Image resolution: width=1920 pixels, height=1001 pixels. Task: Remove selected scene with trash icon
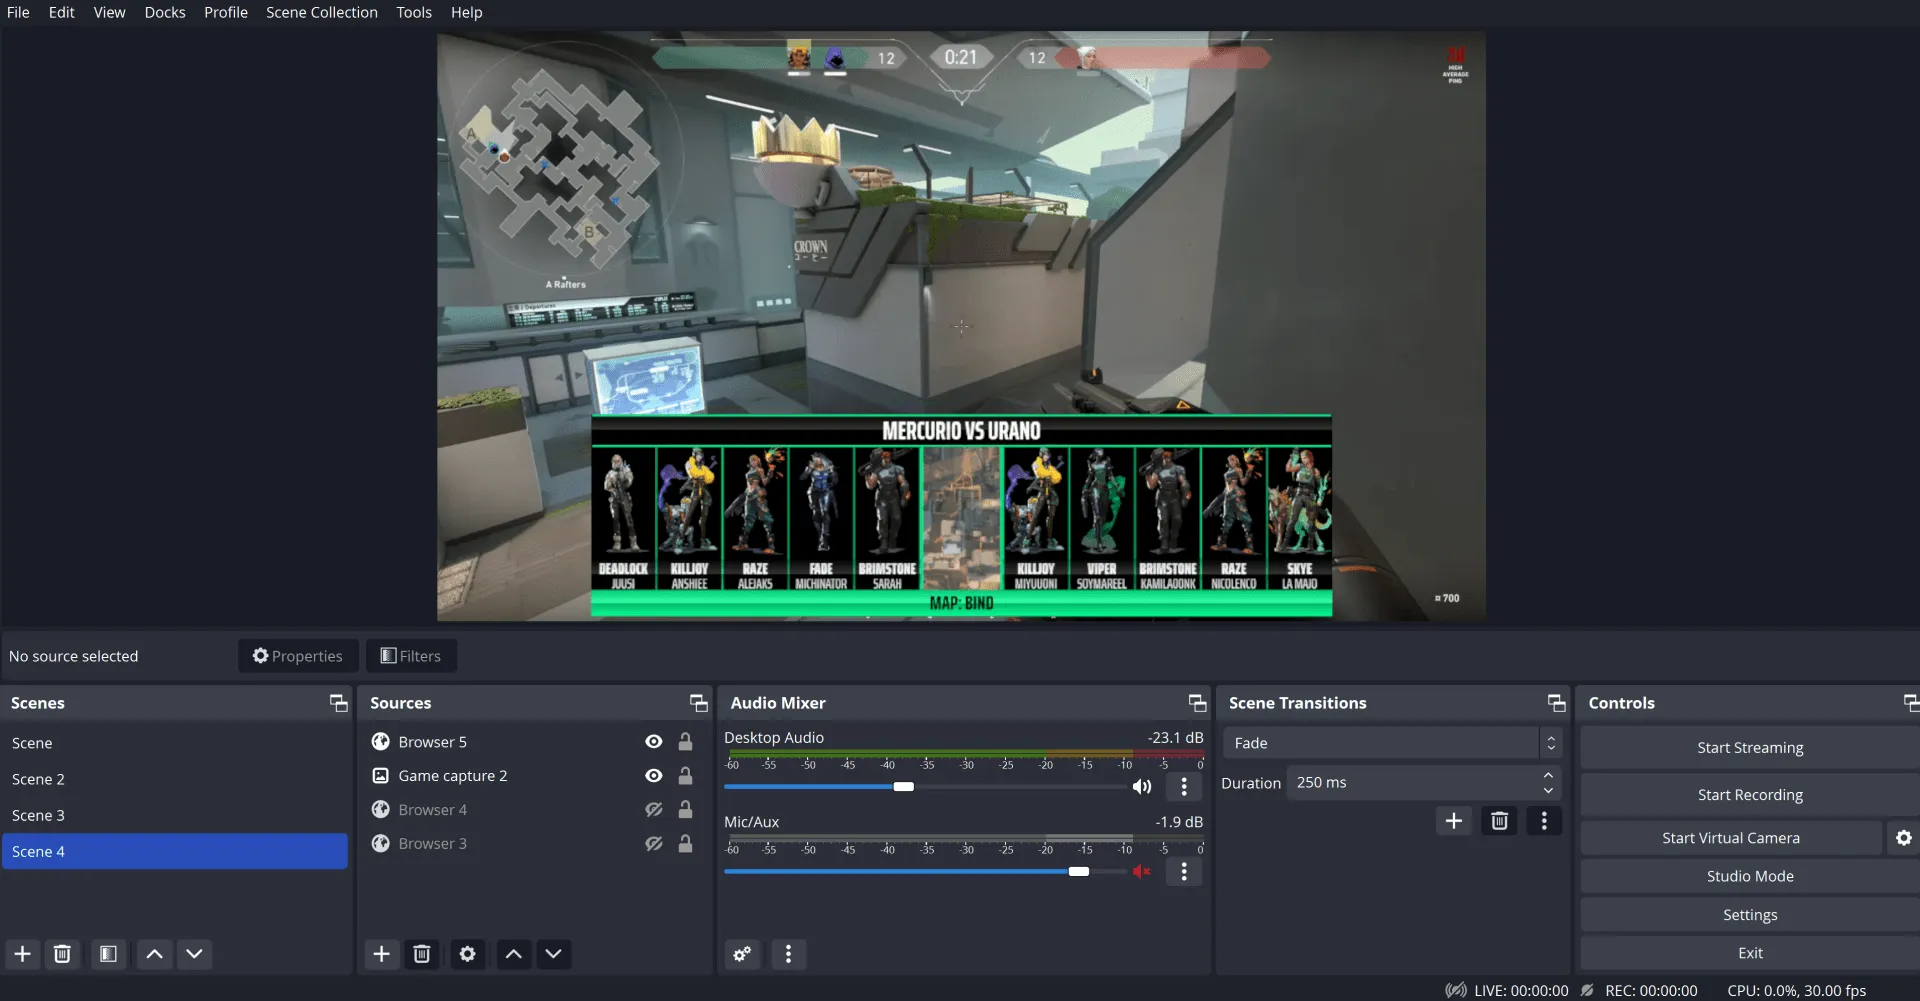[62, 954]
